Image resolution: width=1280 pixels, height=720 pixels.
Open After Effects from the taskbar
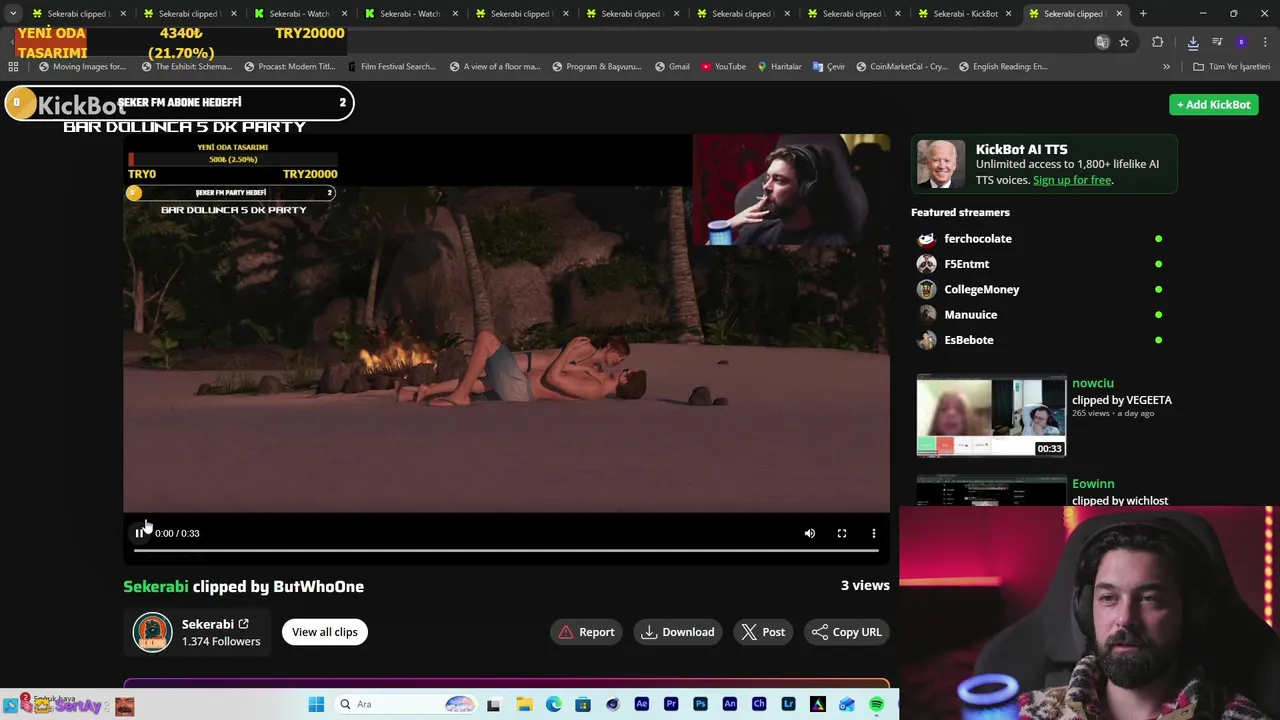tap(642, 705)
